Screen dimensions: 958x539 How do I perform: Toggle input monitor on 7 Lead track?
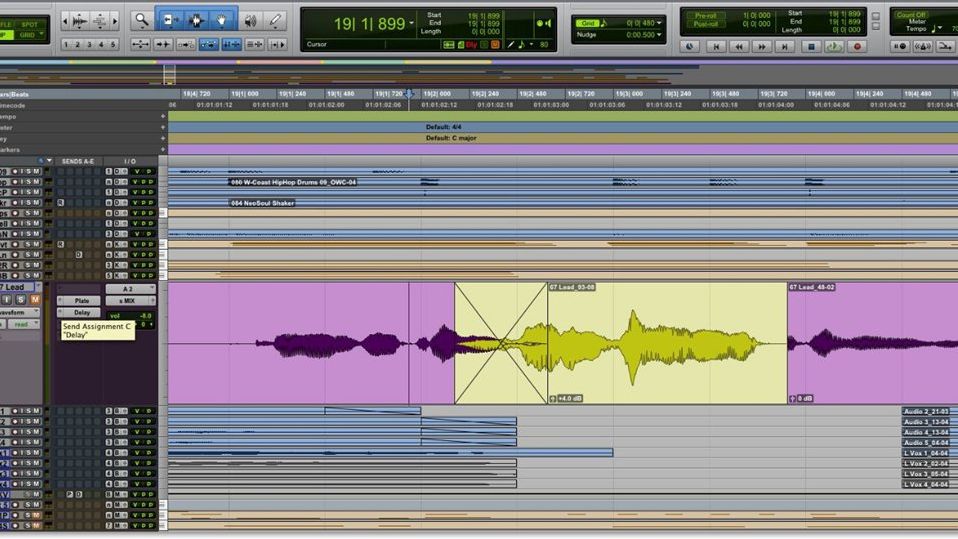pos(7,299)
